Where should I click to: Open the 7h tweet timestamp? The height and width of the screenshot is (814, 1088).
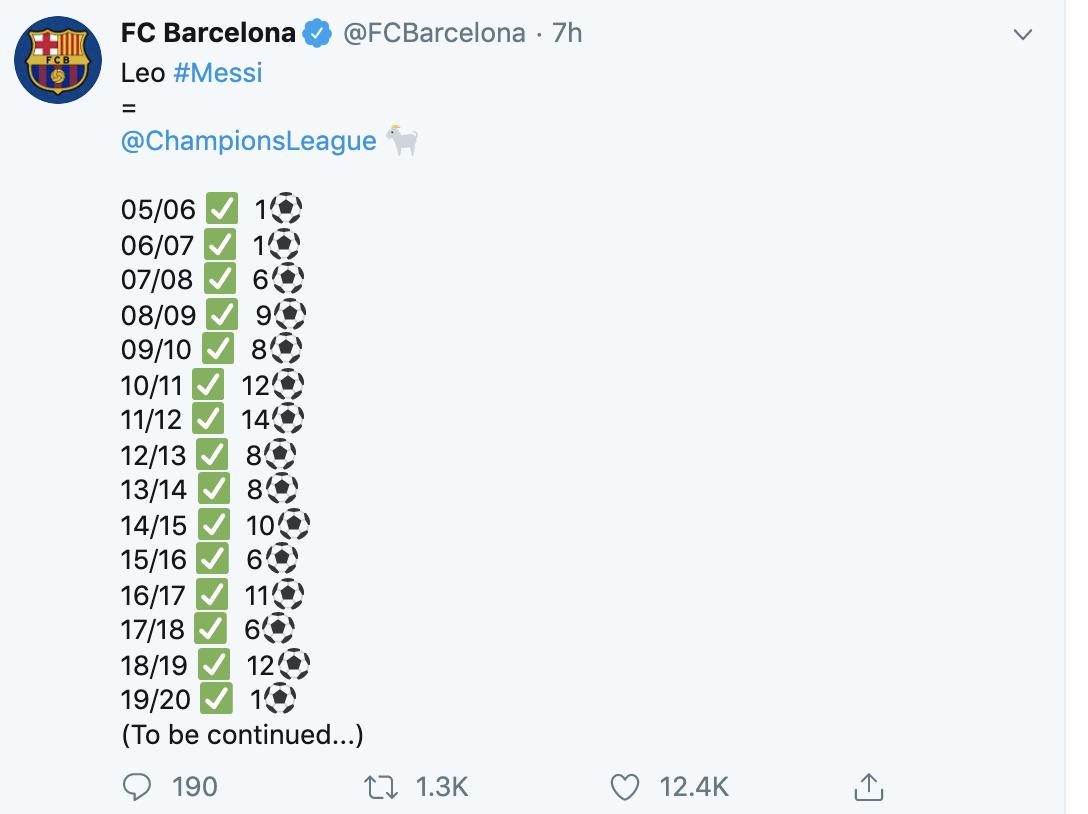pos(567,33)
